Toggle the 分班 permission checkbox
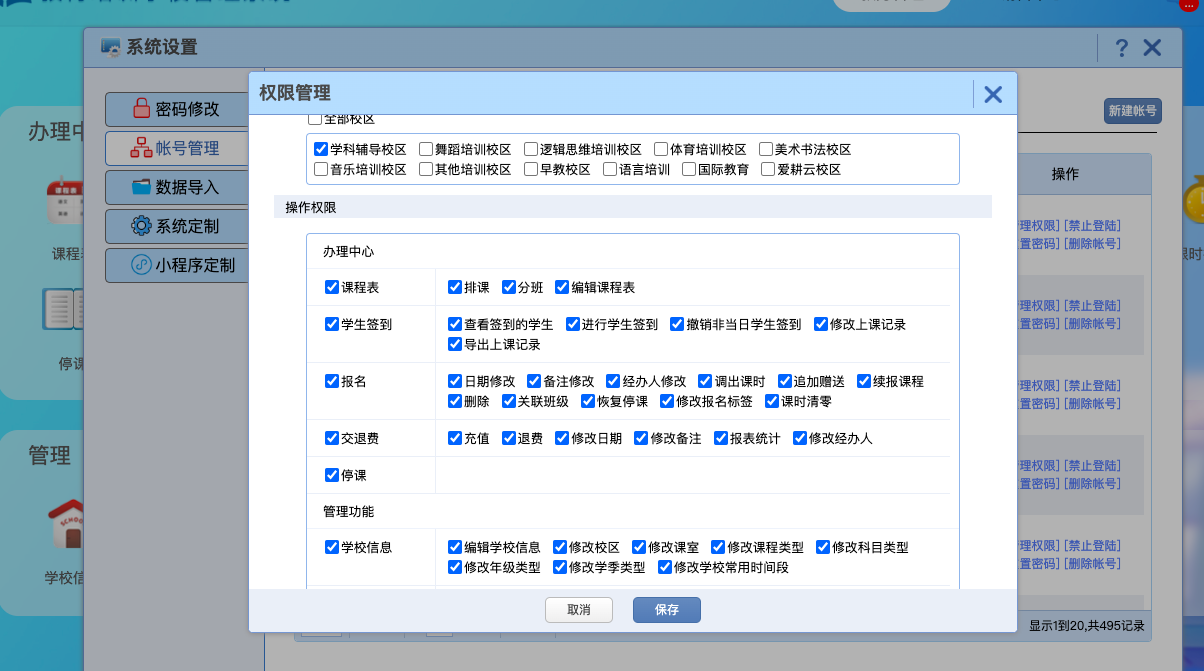 click(x=509, y=287)
